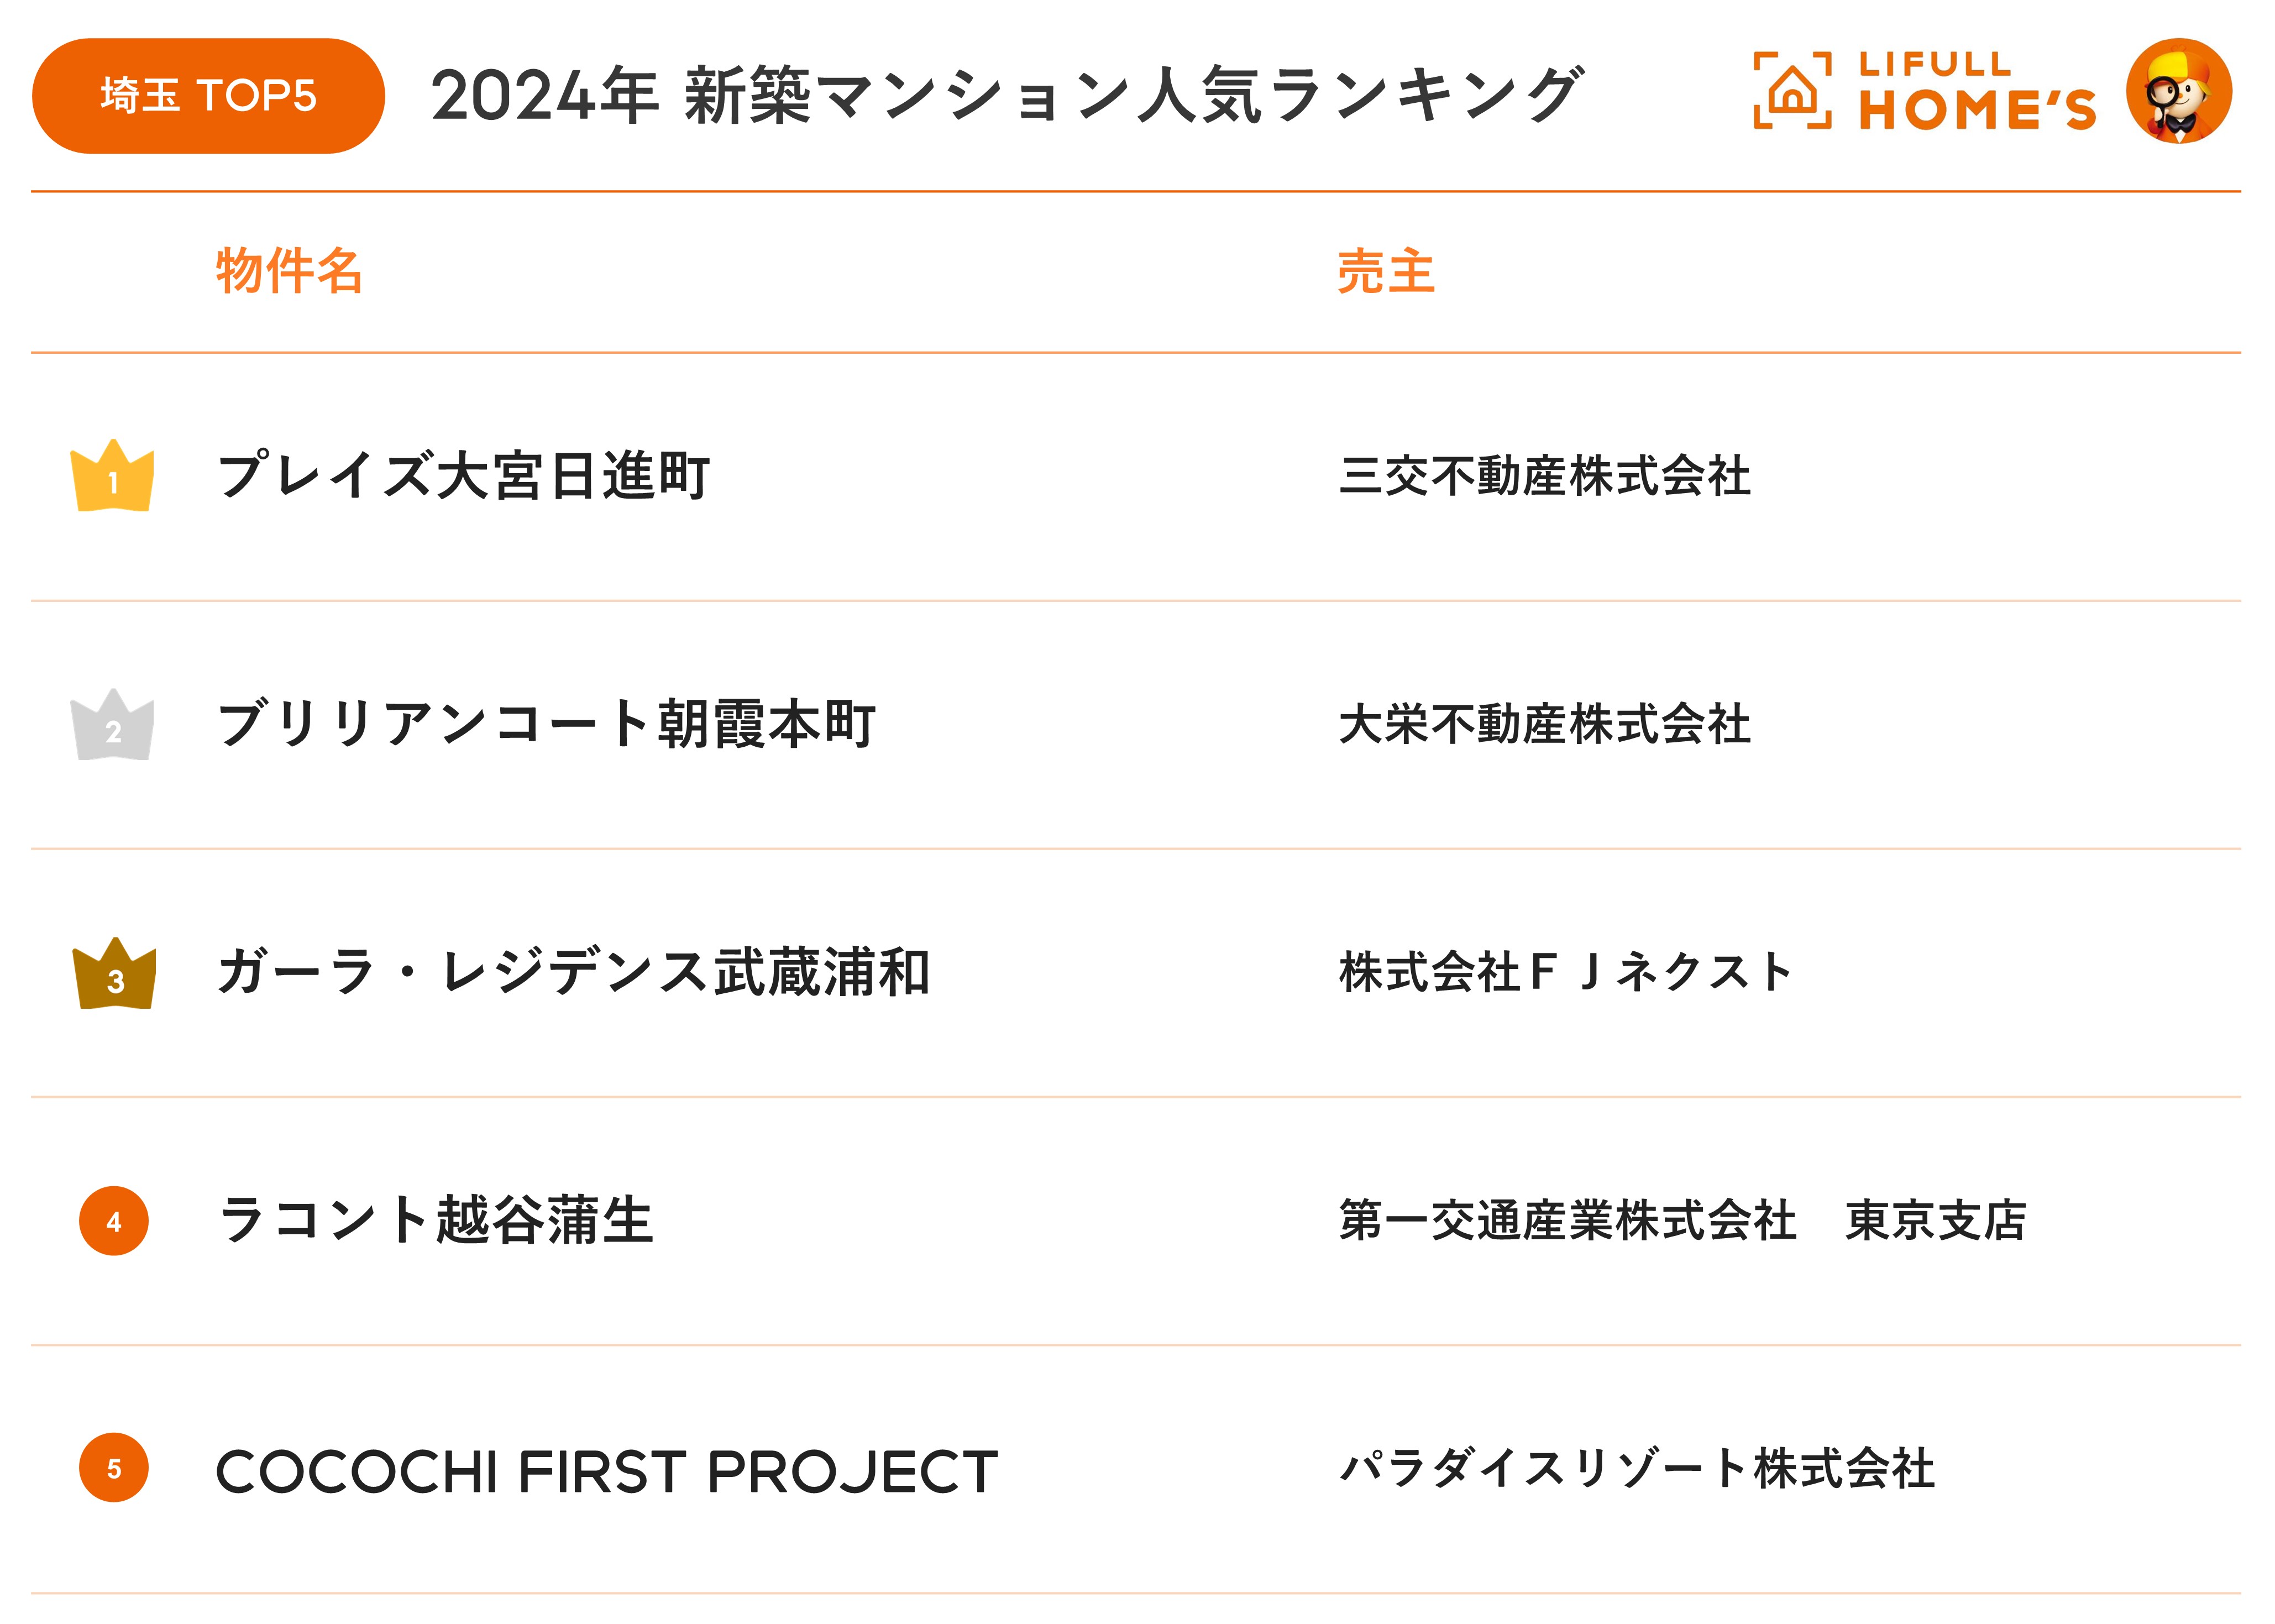This screenshot has height=1624, width=2275.
Task: Click the 2024年 新築マンション人気ランキング title
Action: point(1006,96)
